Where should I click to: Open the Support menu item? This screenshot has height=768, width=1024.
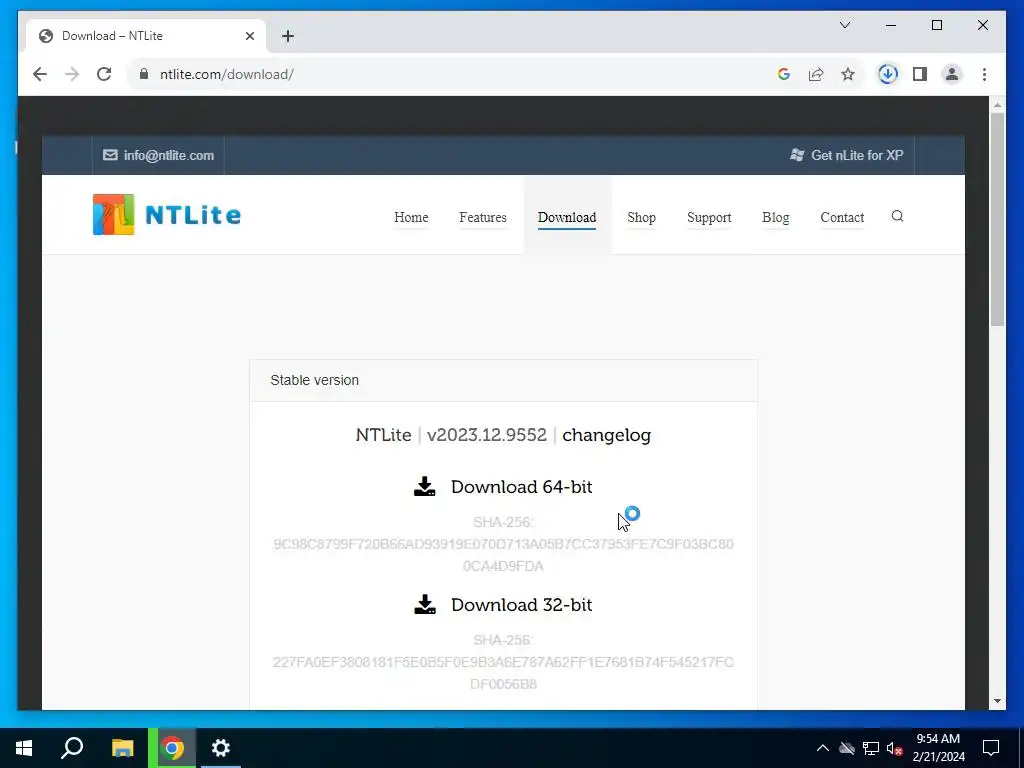(709, 217)
